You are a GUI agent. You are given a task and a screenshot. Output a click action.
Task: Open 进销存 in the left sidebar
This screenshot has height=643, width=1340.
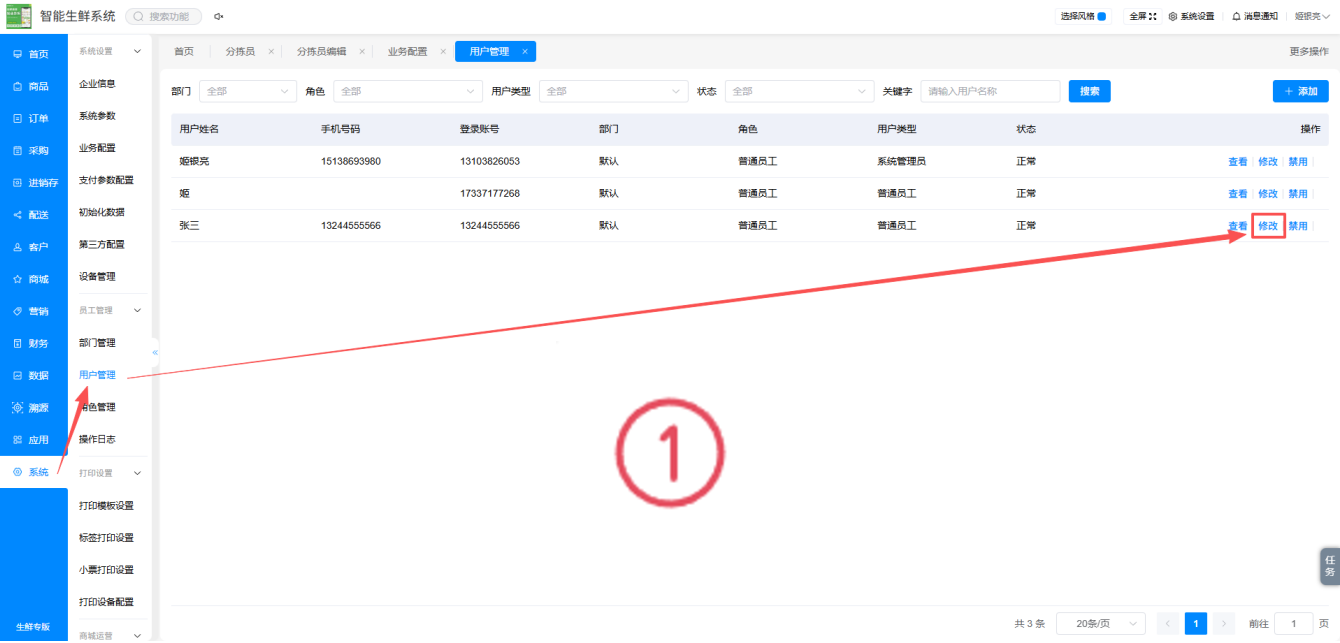point(34,183)
